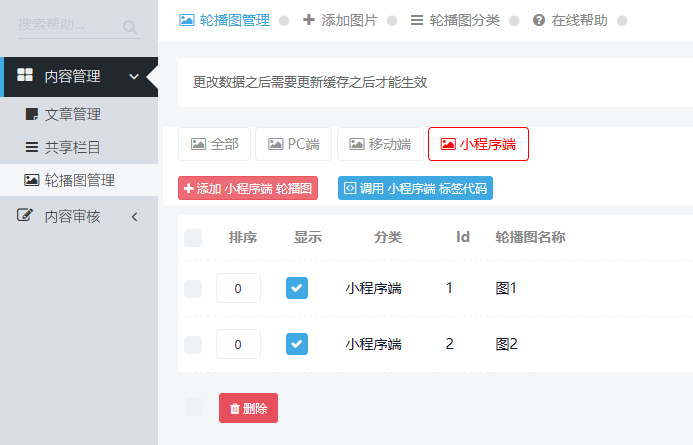
Task: Edit the 排序 field for 图2
Action: click(x=238, y=344)
